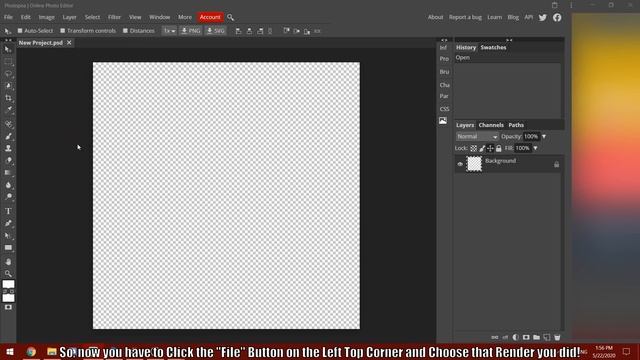Open Photopea Facebook page icon

coord(557,17)
